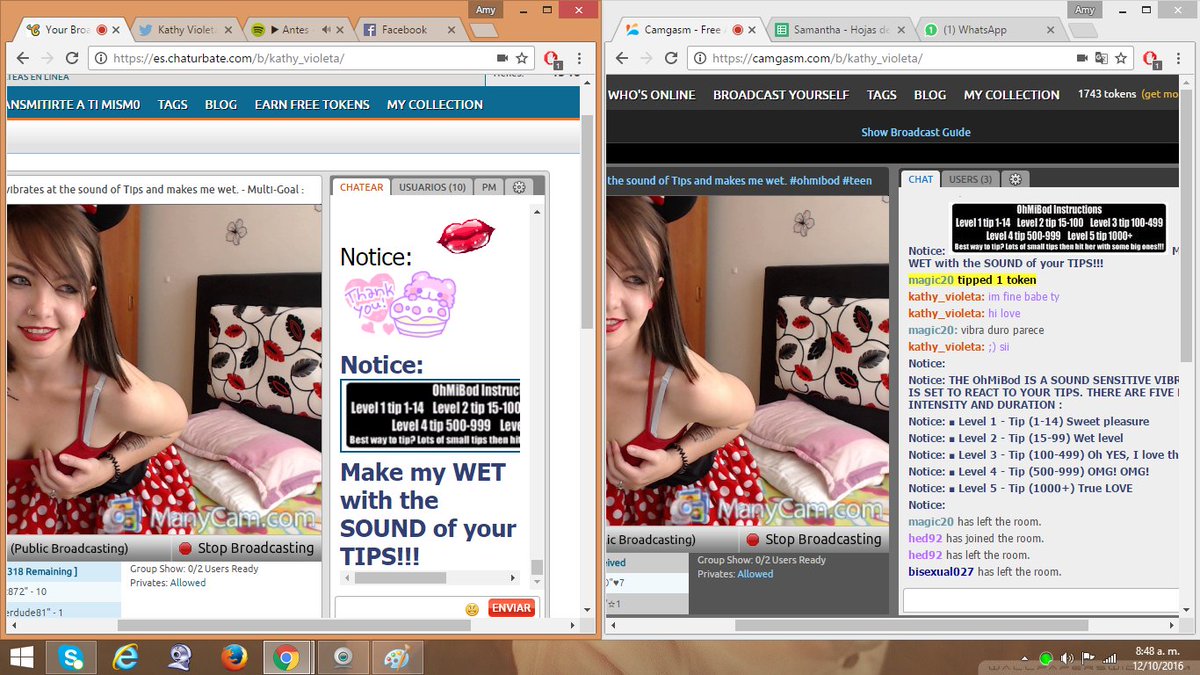The image size is (1200, 675).
Task: Click username magic20 in the tipped message
Action: coord(931,280)
